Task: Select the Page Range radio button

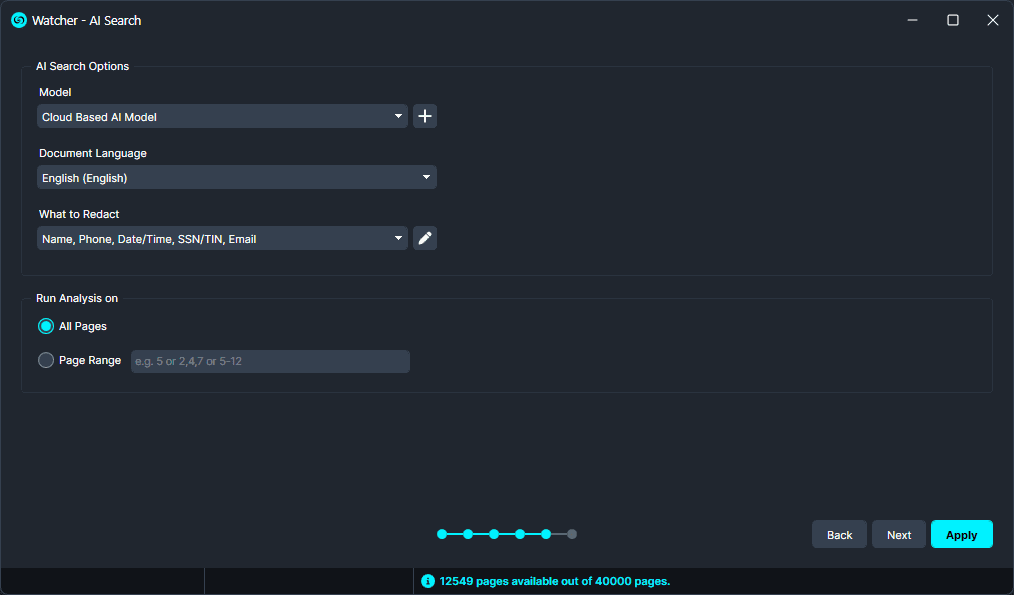Action: pyautogui.click(x=46, y=360)
